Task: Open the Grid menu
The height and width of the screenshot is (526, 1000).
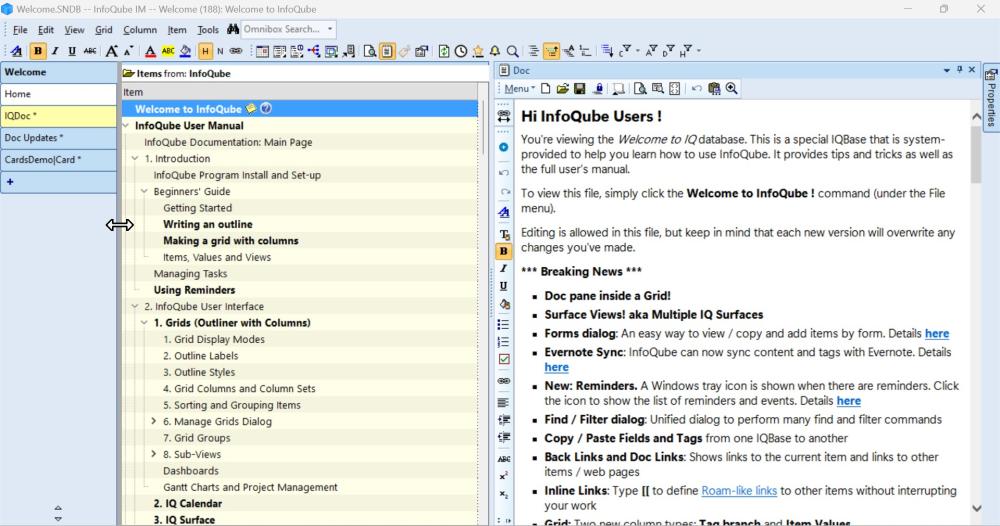Action: click(103, 30)
